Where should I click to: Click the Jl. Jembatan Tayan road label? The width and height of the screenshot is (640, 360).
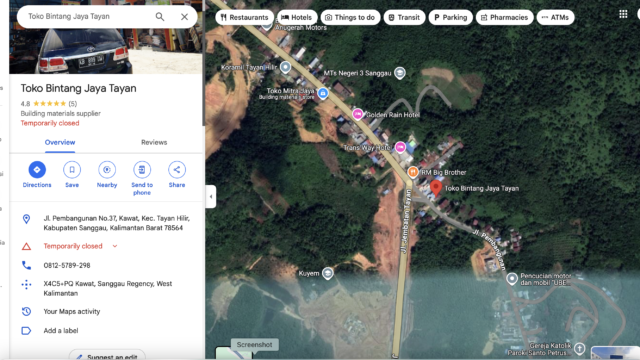click(x=405, y=222)
